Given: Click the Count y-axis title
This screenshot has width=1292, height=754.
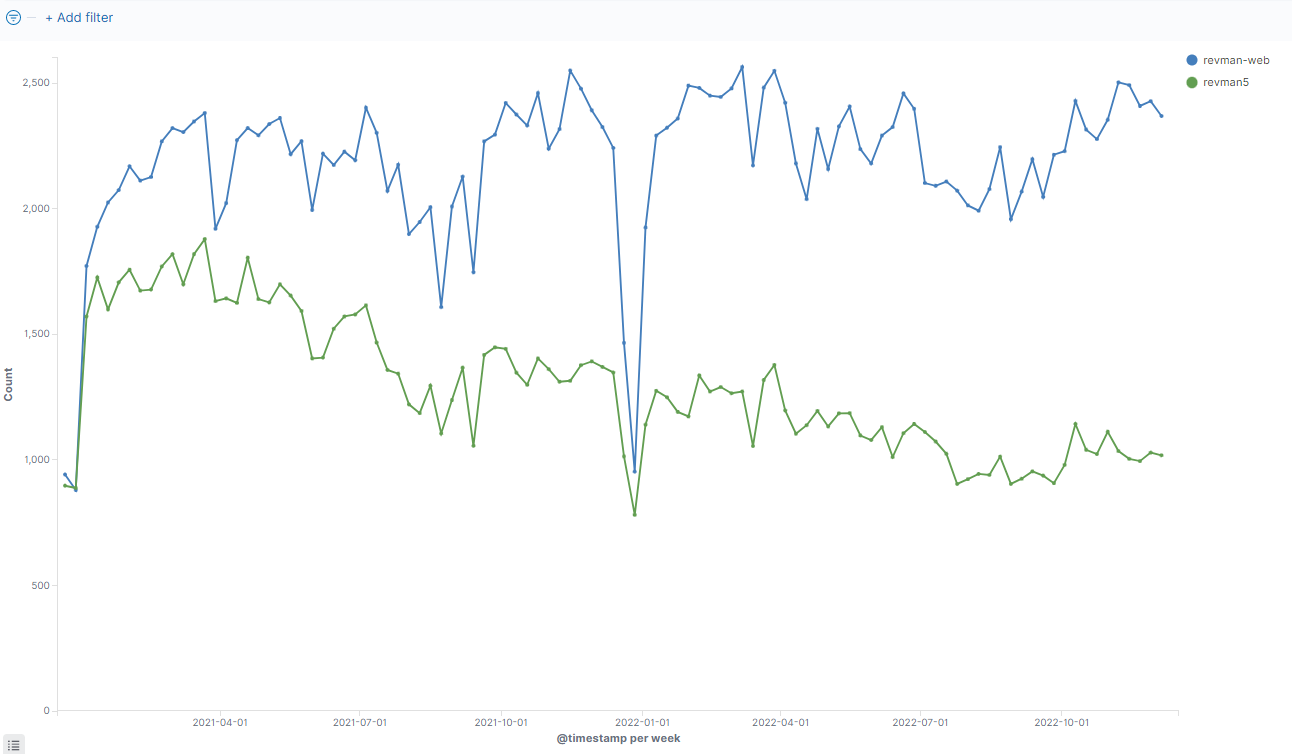Looking at the screenshot, I should (9, 385).
